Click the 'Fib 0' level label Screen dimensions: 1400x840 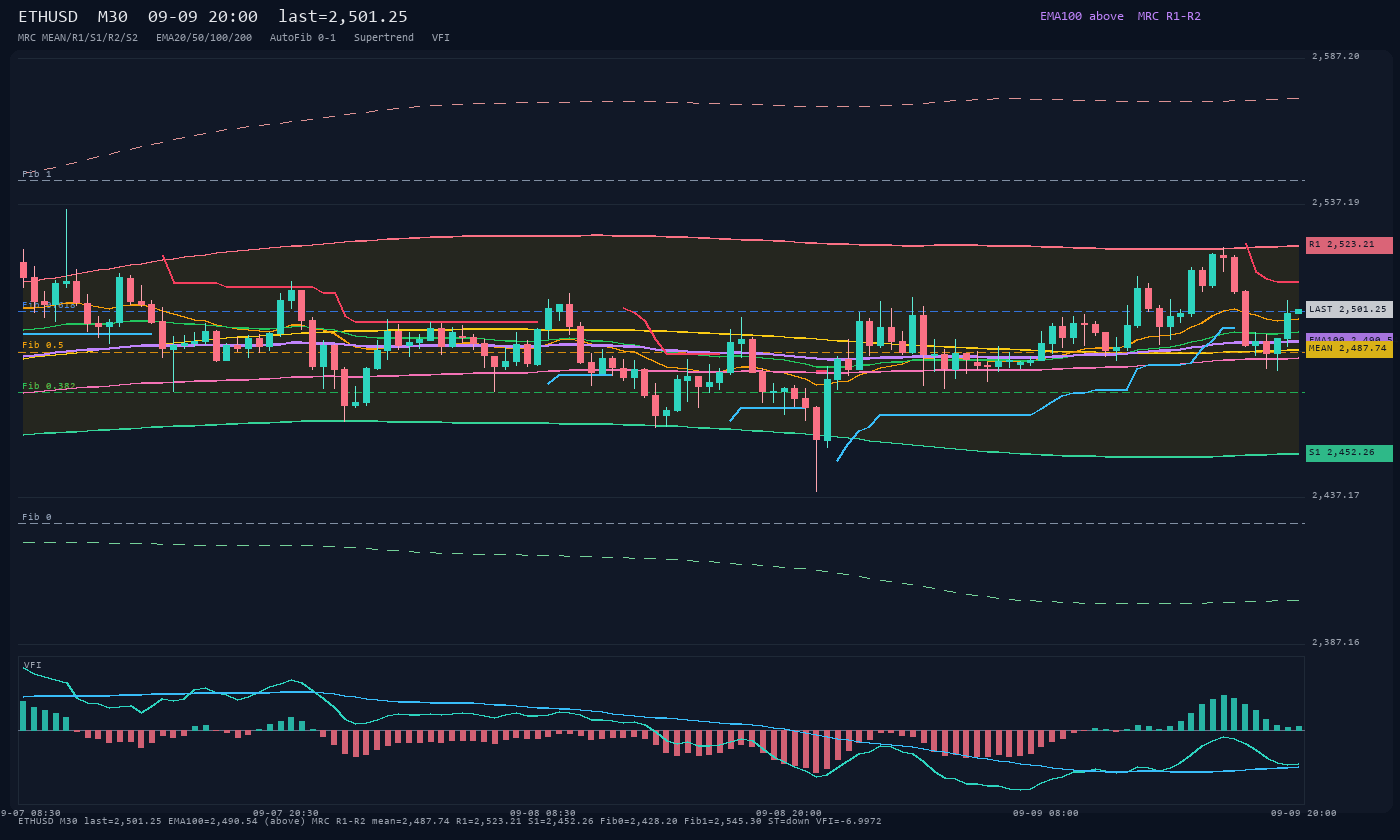click(37, 517)
